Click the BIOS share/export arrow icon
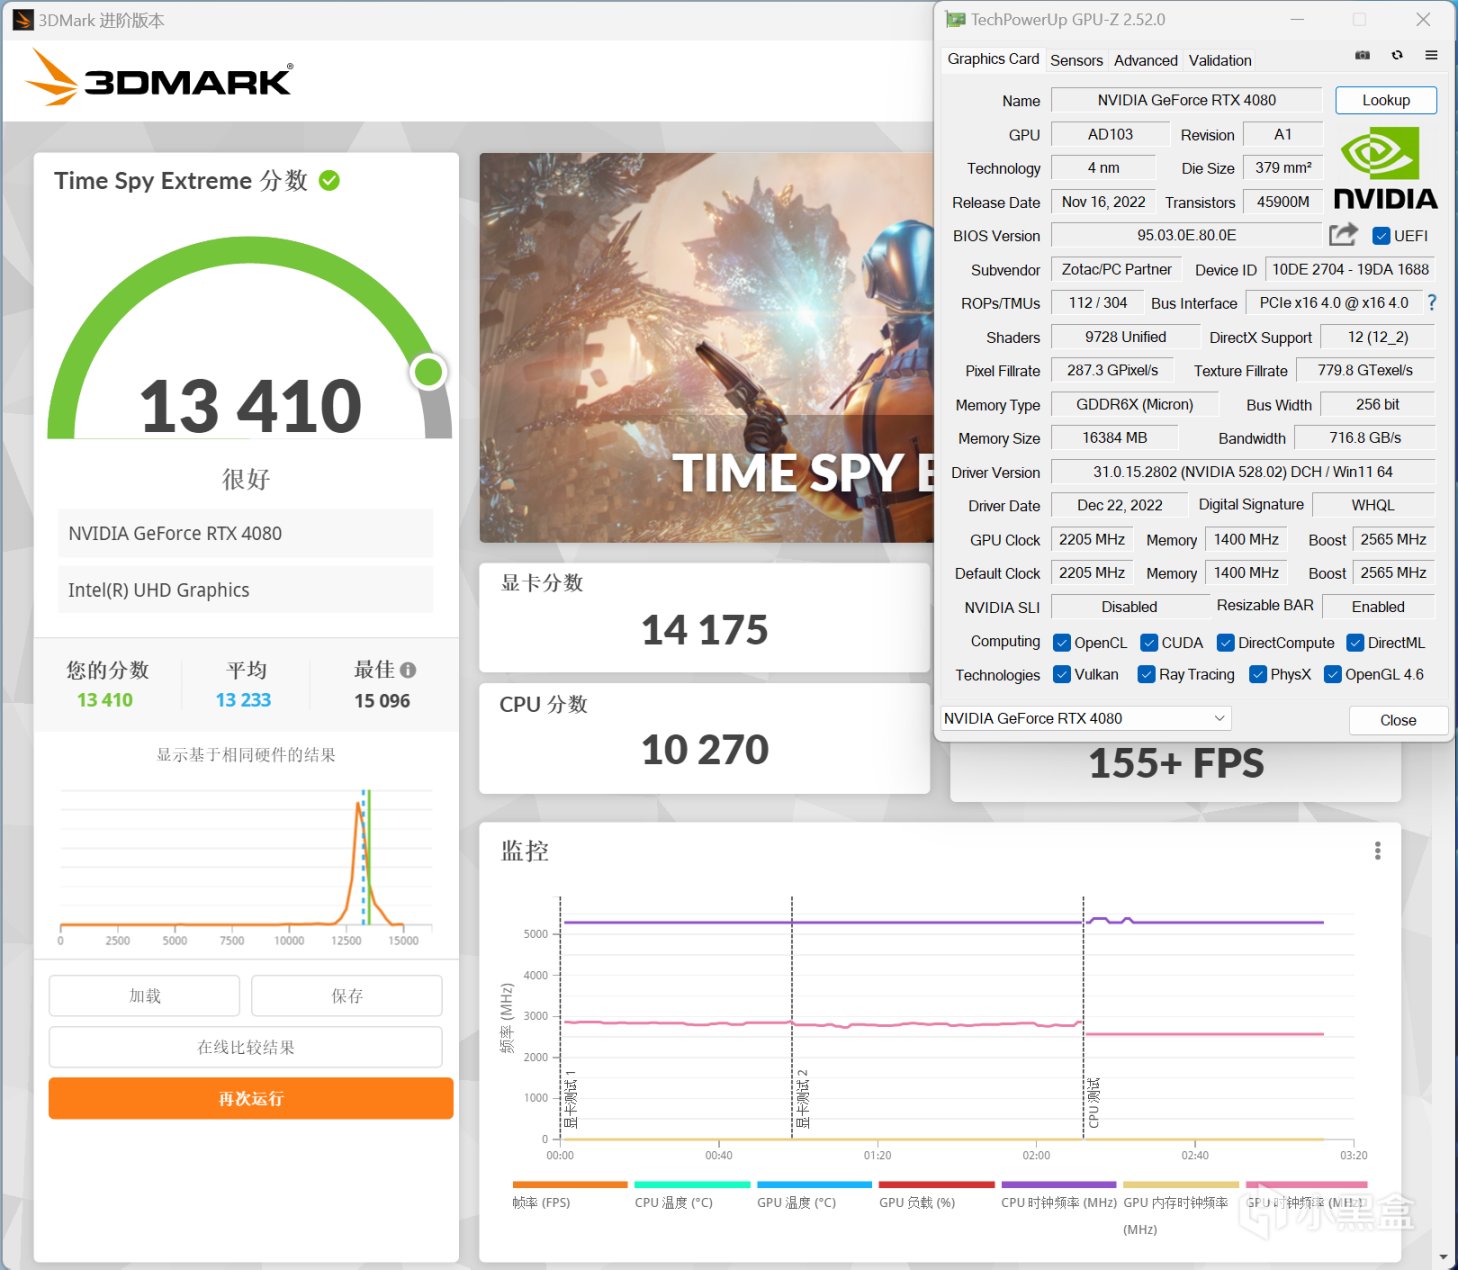 coord(1343,235)
